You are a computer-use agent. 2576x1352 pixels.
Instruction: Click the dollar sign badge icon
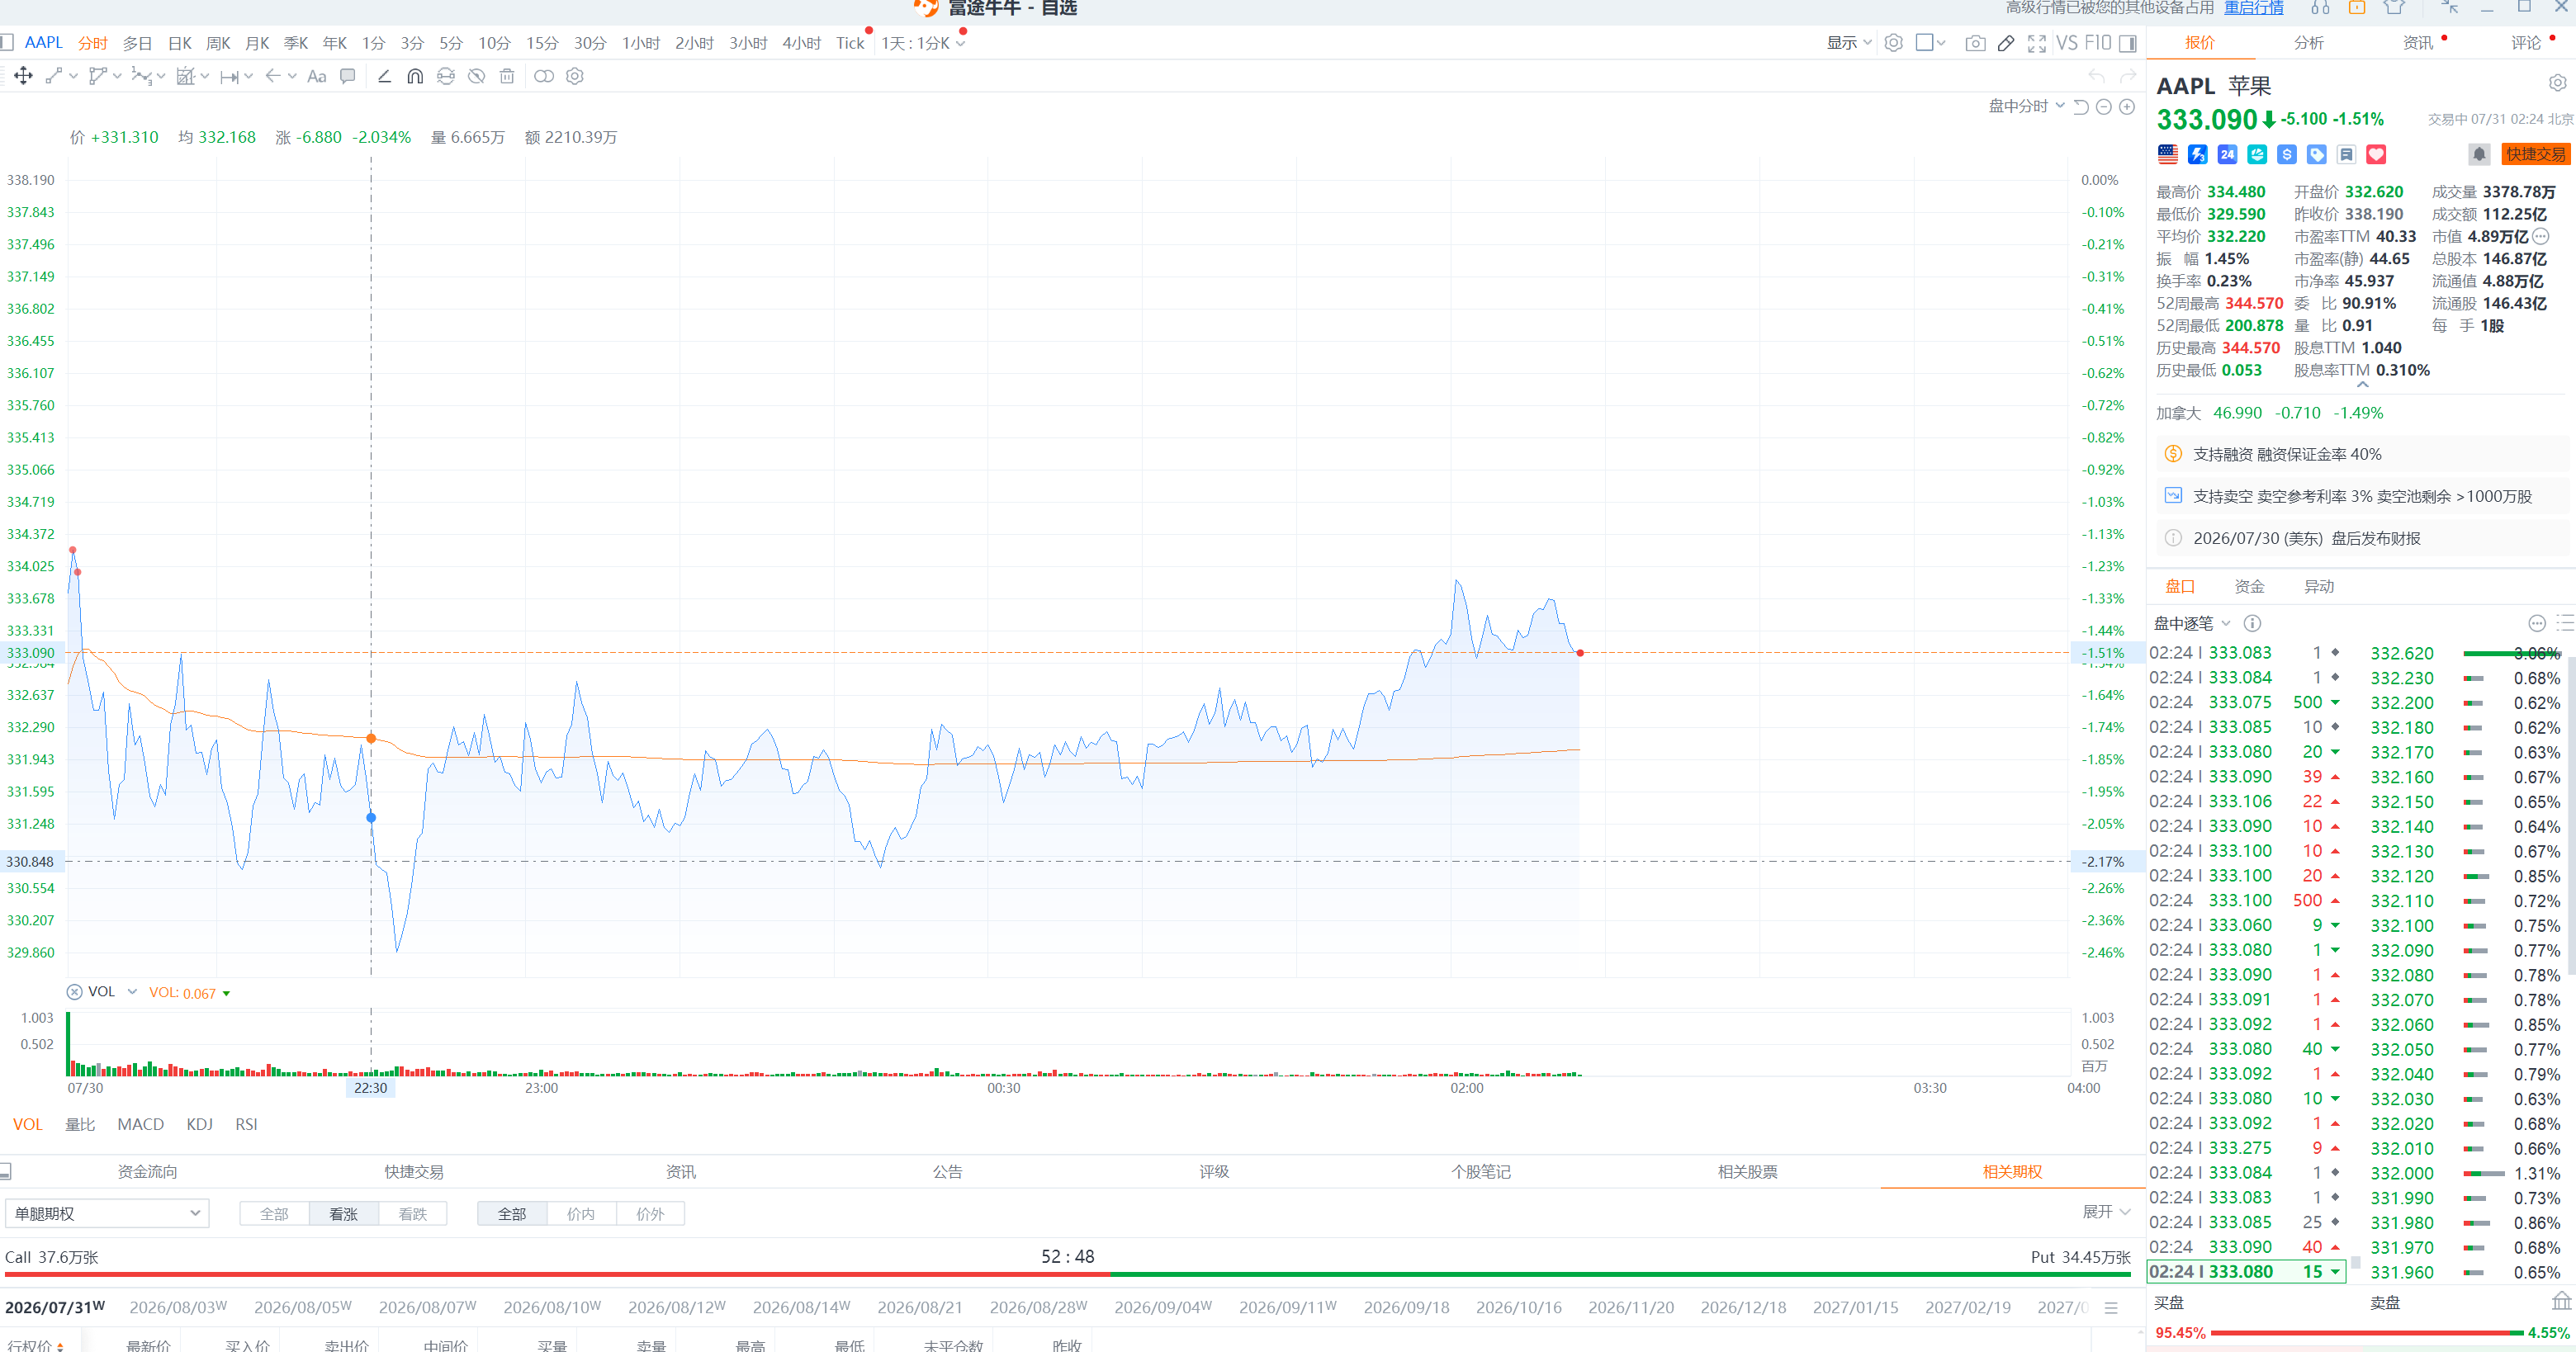2287,154
